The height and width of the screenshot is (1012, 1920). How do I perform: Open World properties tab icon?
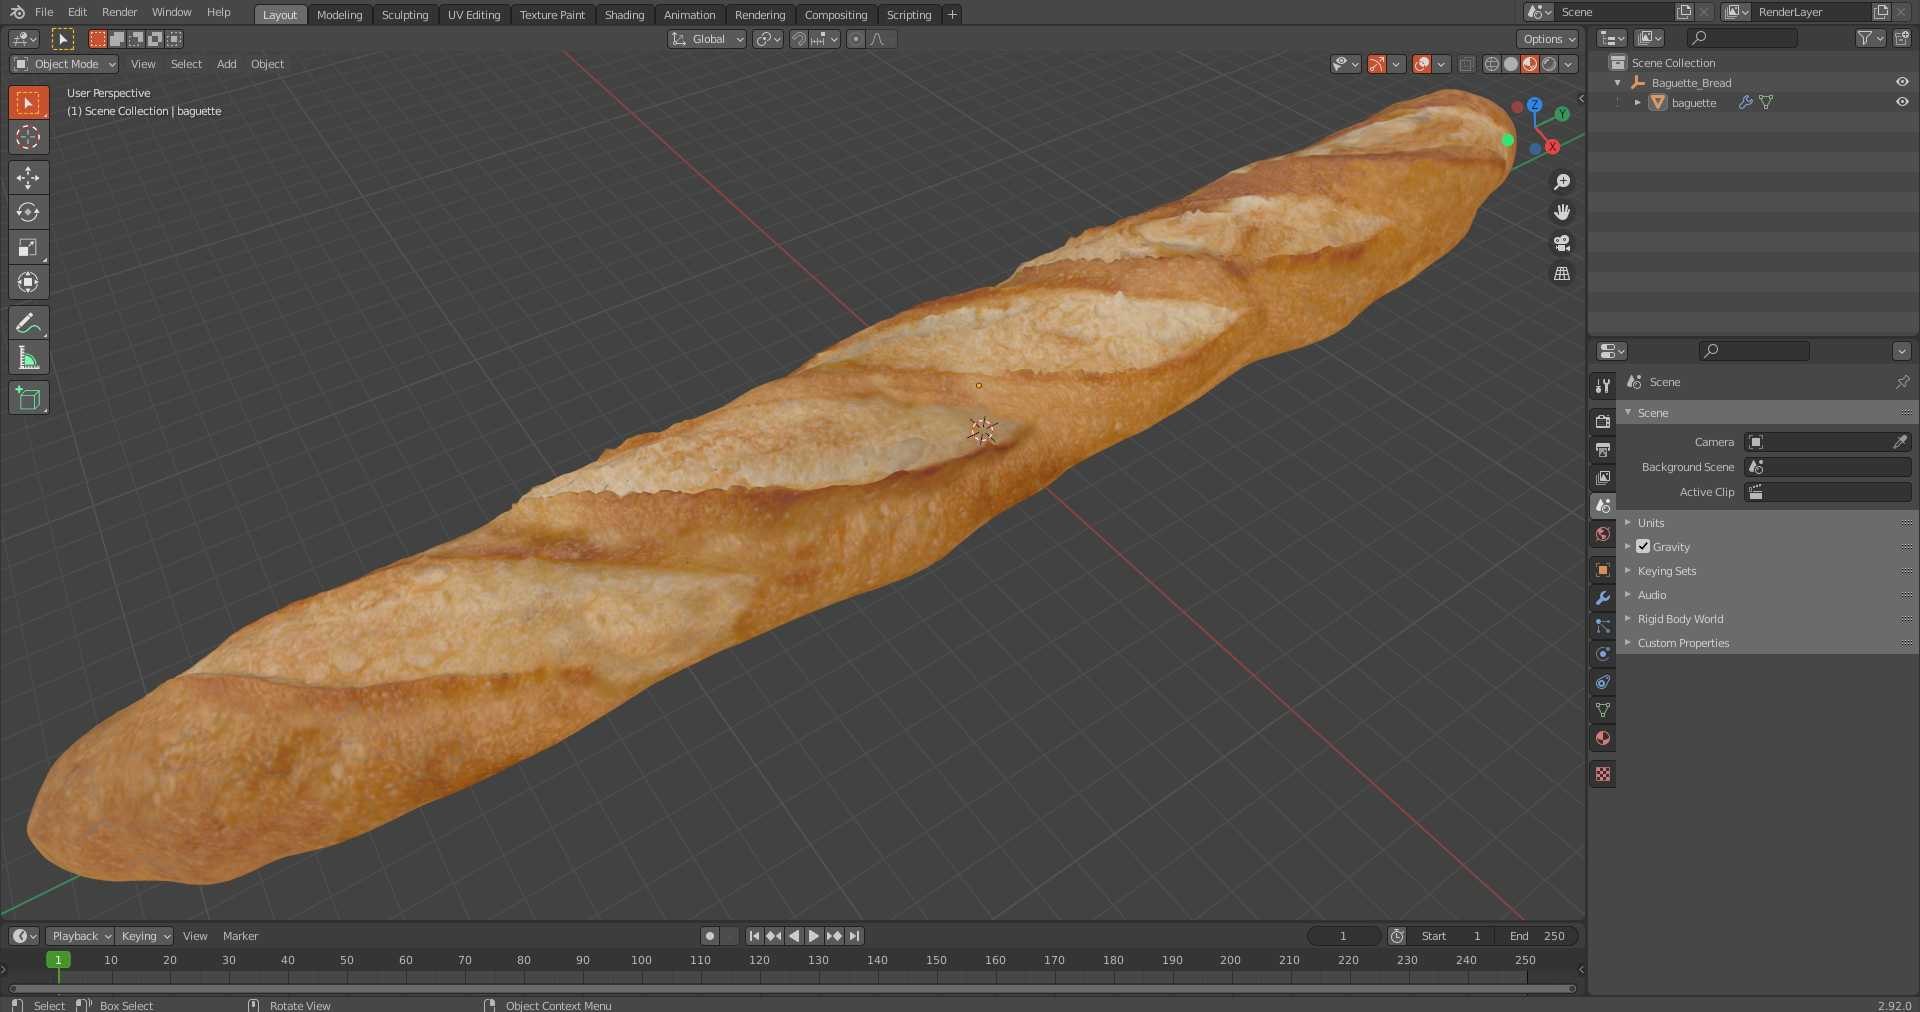coord(1603,534)
